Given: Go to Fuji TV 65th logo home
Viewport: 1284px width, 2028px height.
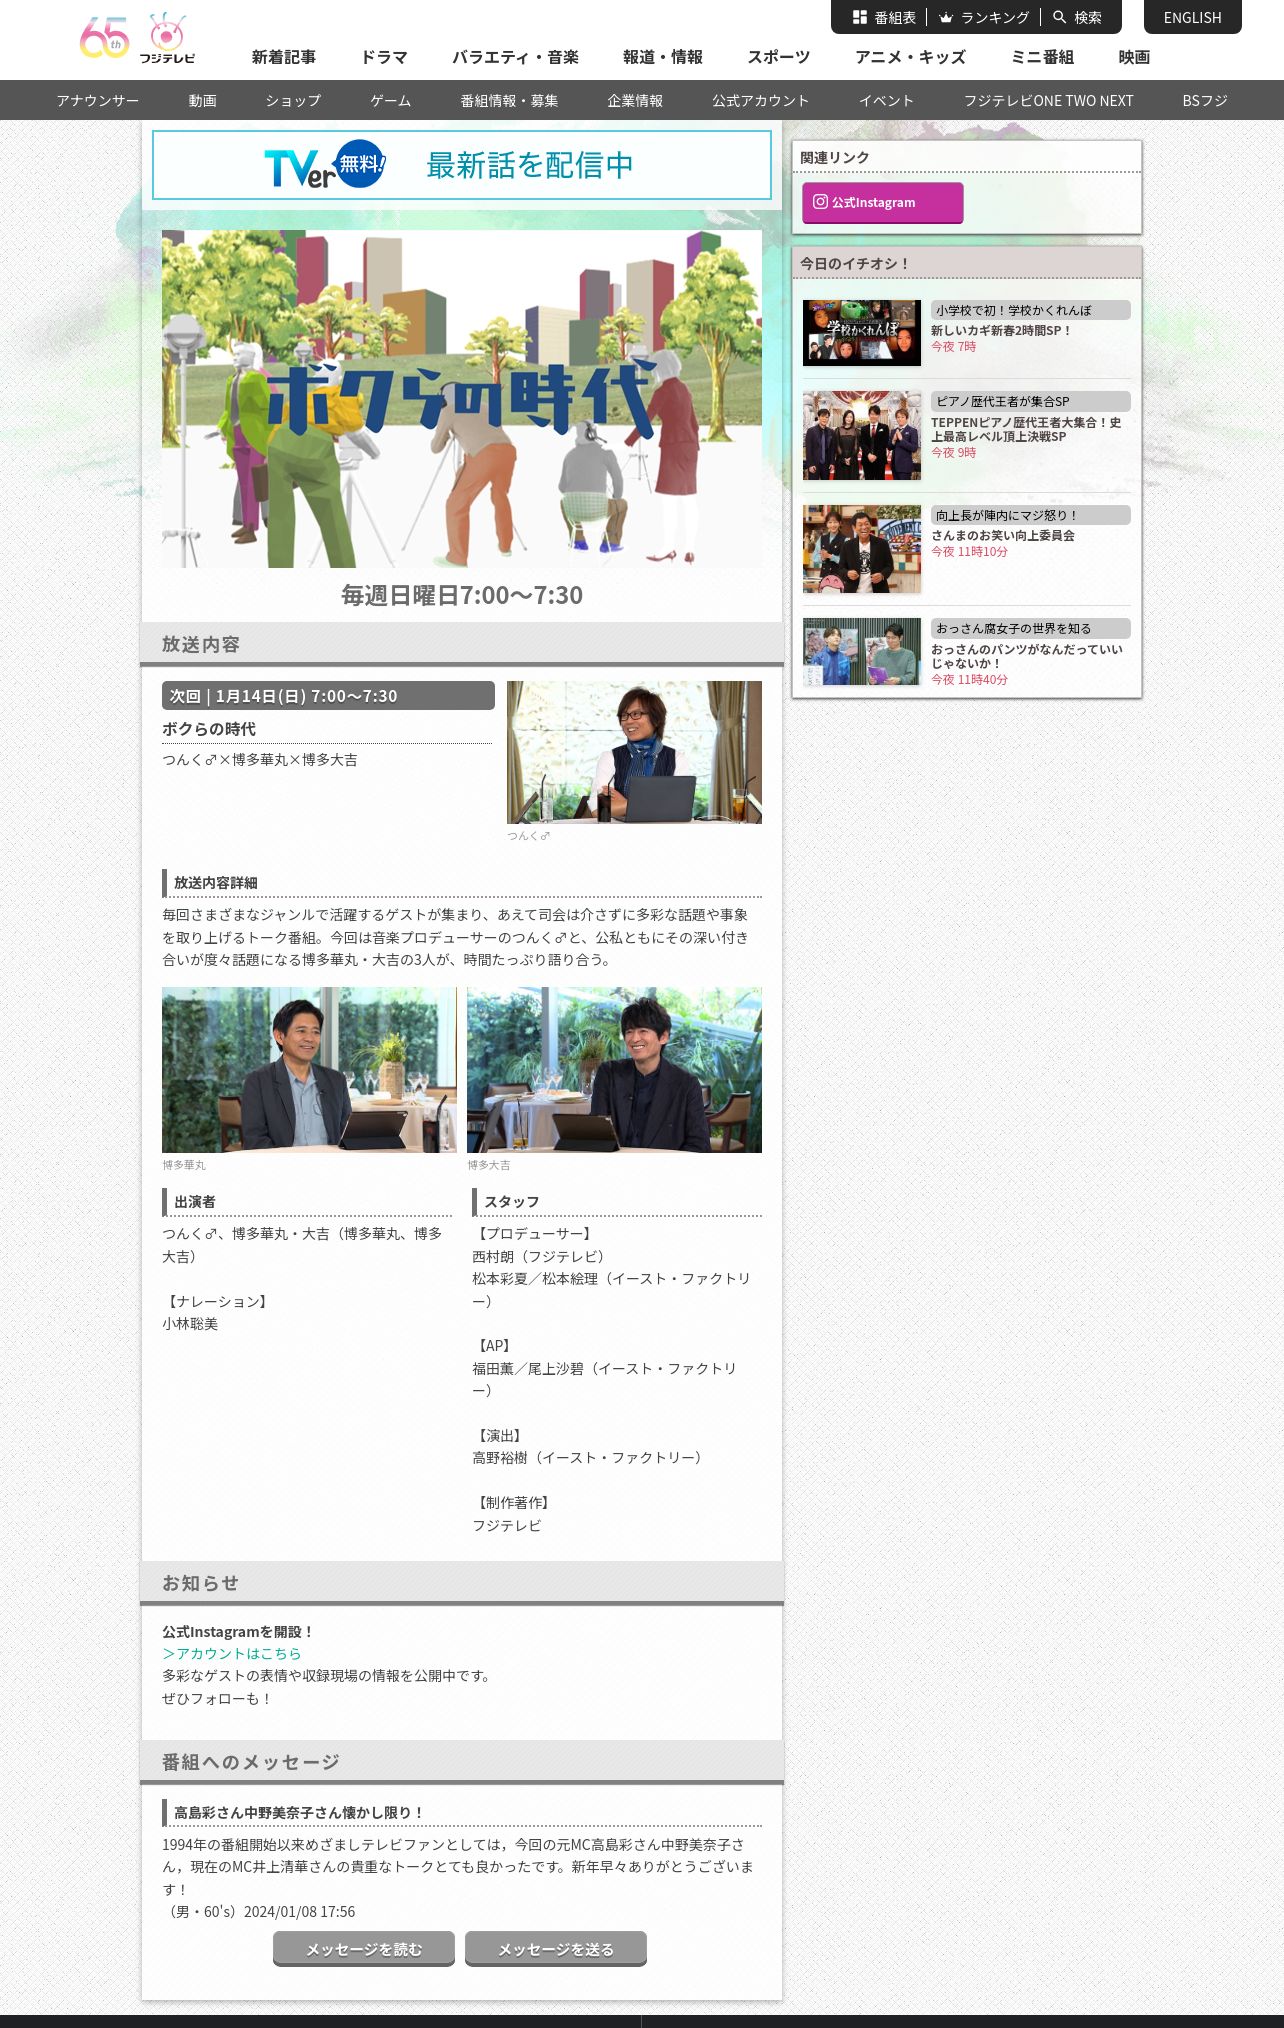Looking at the screenshot, I should 137,39.
